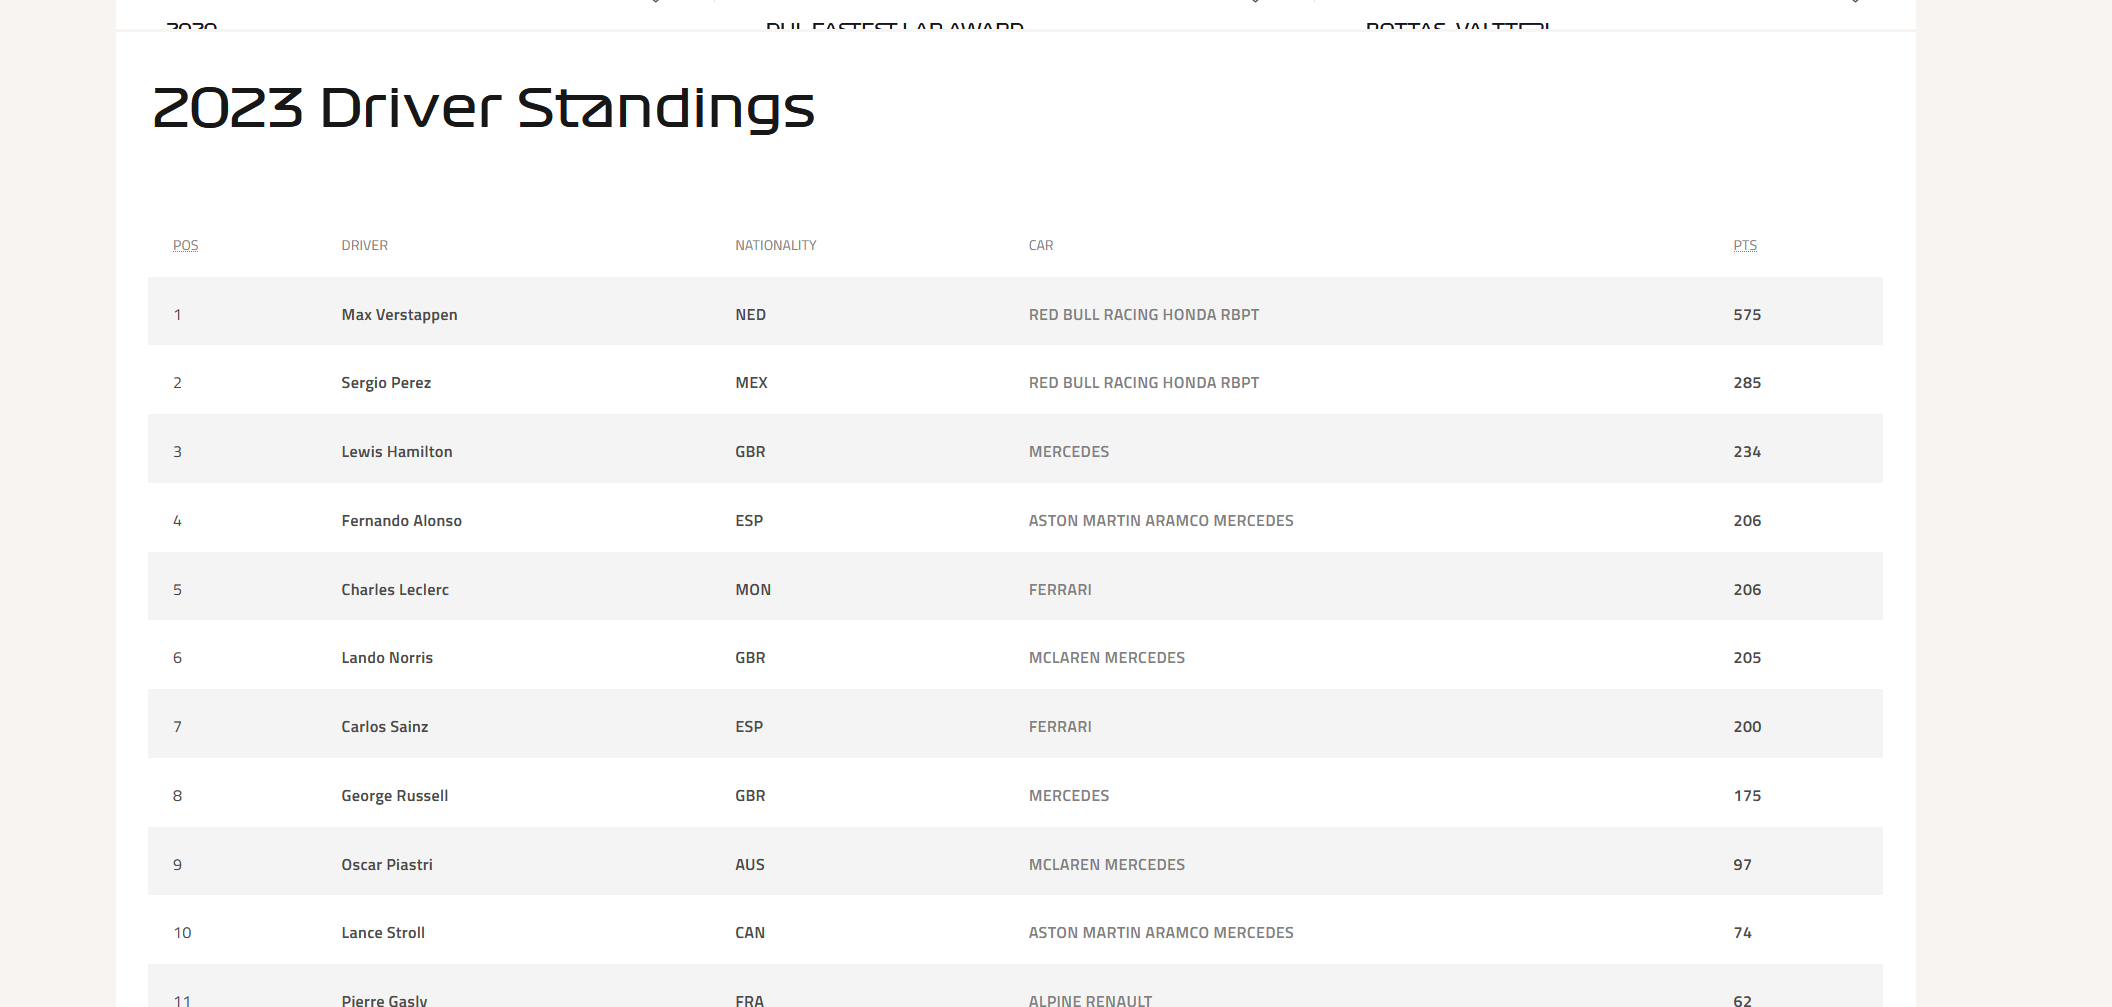
Task: Open Lewis Hamilton's profile link
Action: coord(396,451)
